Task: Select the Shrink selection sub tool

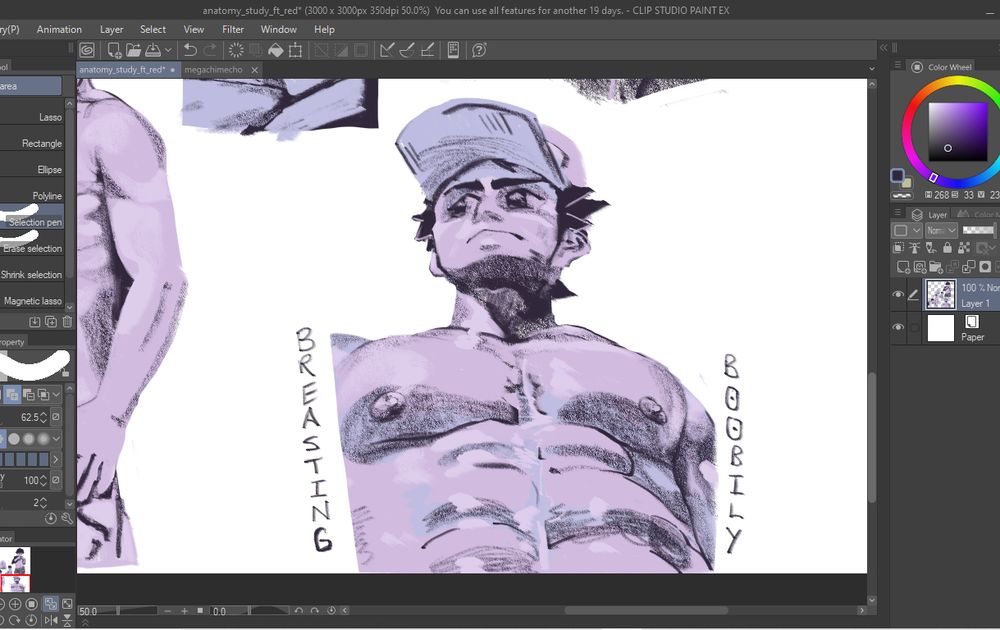Action: (32, 274)
